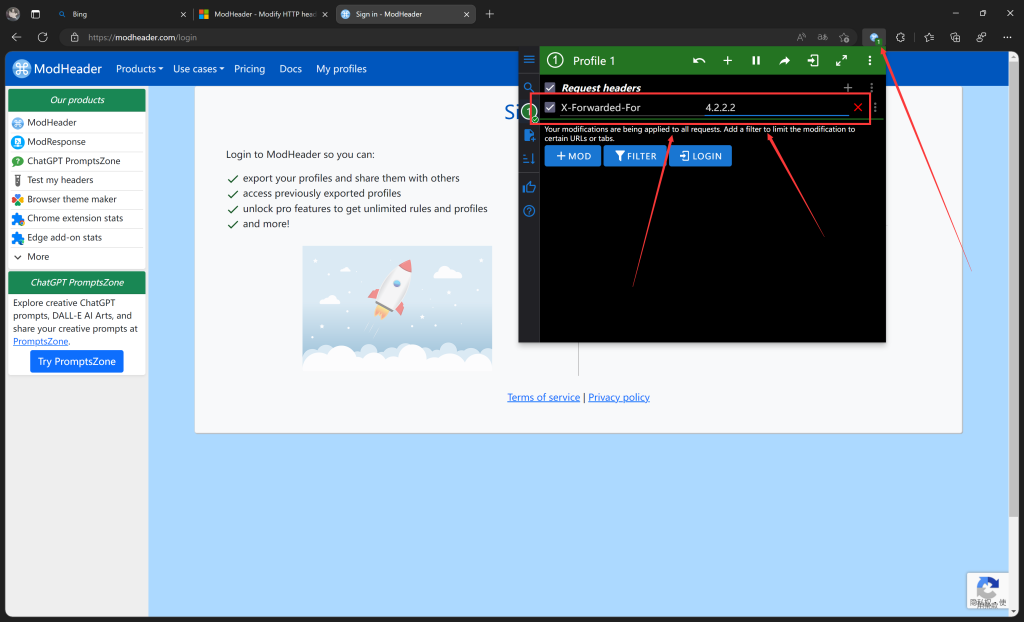
Task: Uncheck the X-Forwarded-For header checkbox
Action: 550,107
